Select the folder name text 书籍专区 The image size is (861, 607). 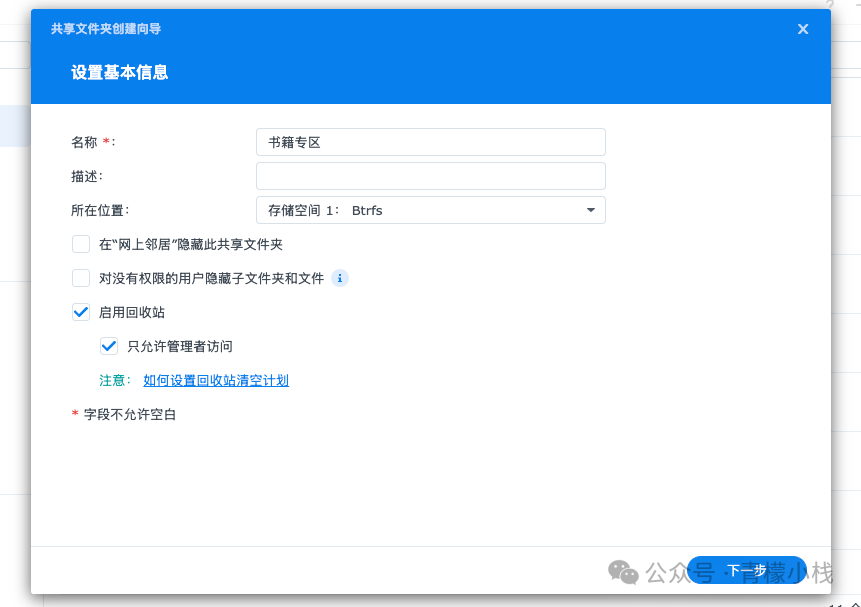click(x=290, y=141)
